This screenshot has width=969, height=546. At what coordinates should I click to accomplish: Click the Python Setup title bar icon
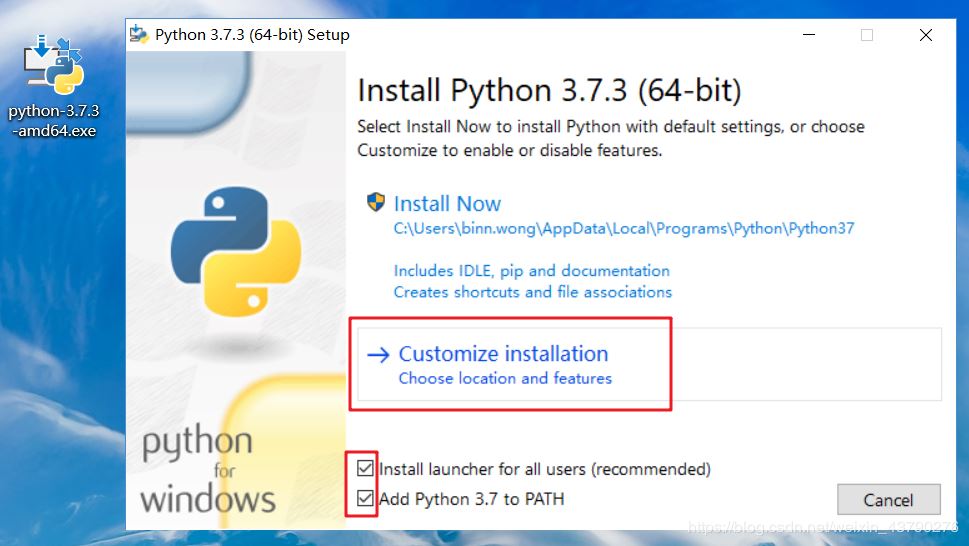point(139,35)
